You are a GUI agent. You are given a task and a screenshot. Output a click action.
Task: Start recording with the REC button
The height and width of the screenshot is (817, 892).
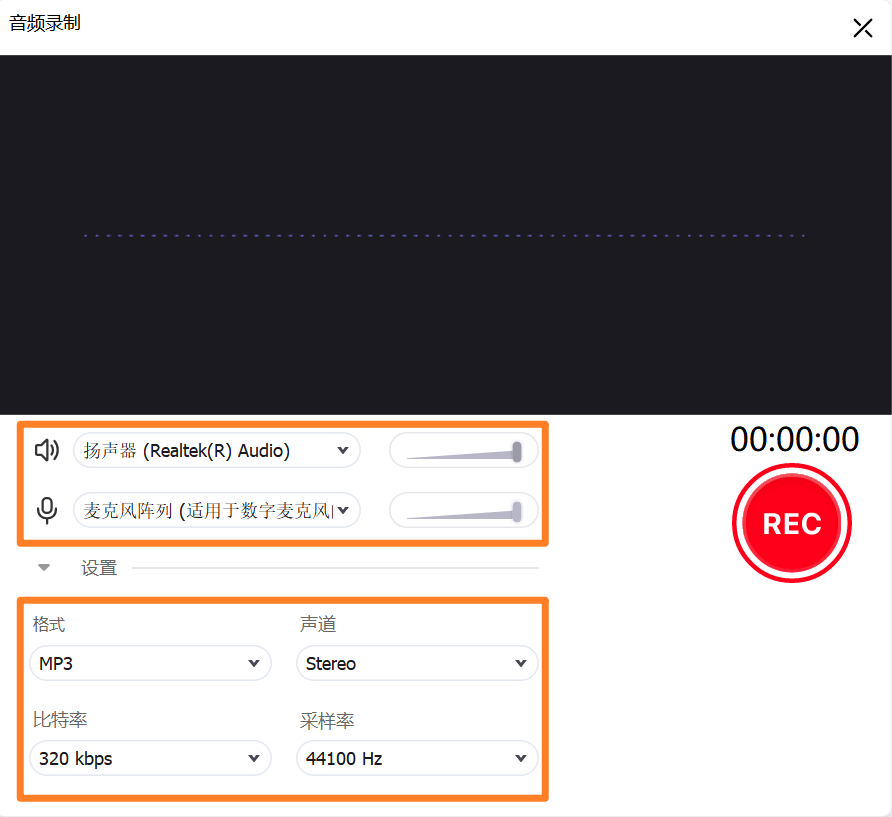pos(792,523)
